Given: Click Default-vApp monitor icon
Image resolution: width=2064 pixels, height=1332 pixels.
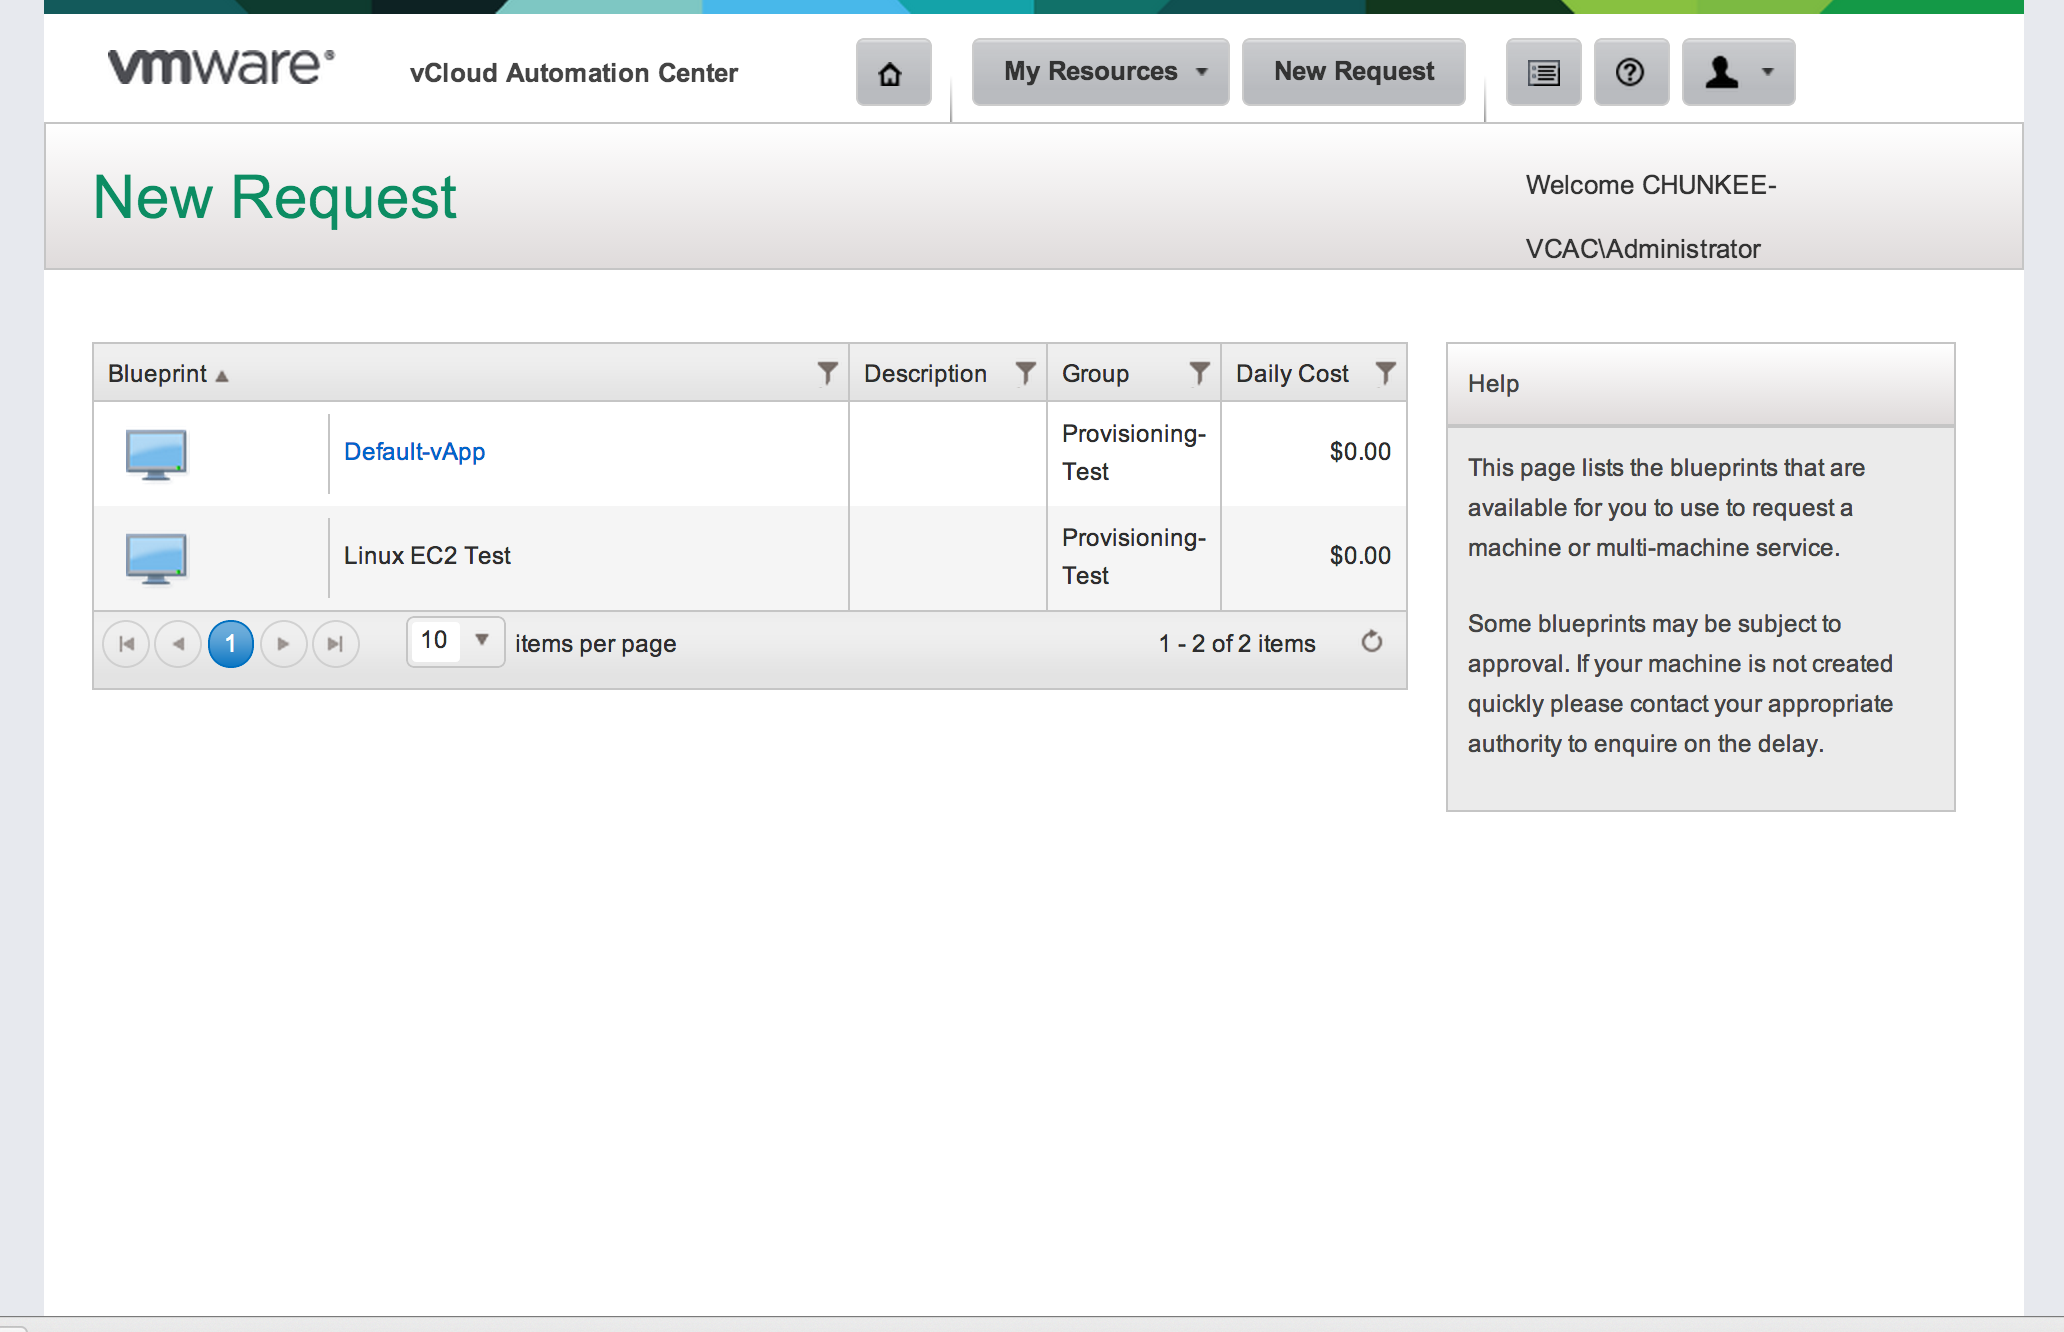Looking at the screenshot, I should 156,455.
